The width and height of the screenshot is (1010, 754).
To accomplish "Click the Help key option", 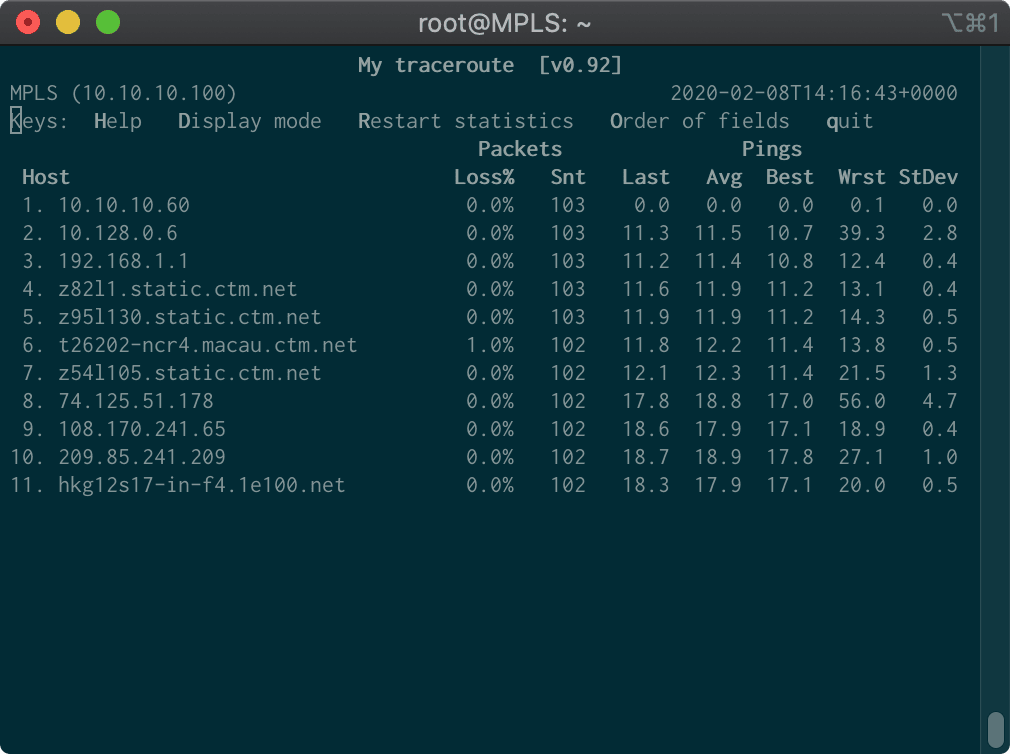I will 117,122.
